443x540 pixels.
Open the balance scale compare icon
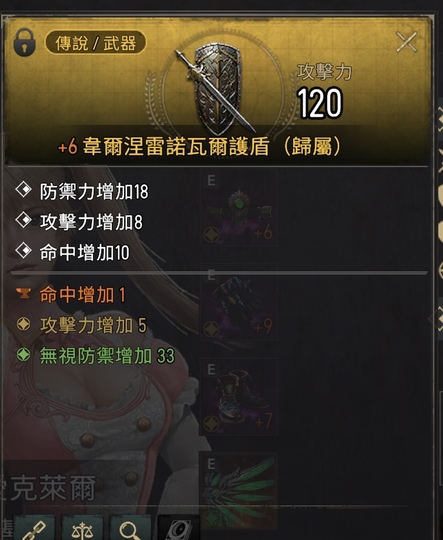(82, 528)
